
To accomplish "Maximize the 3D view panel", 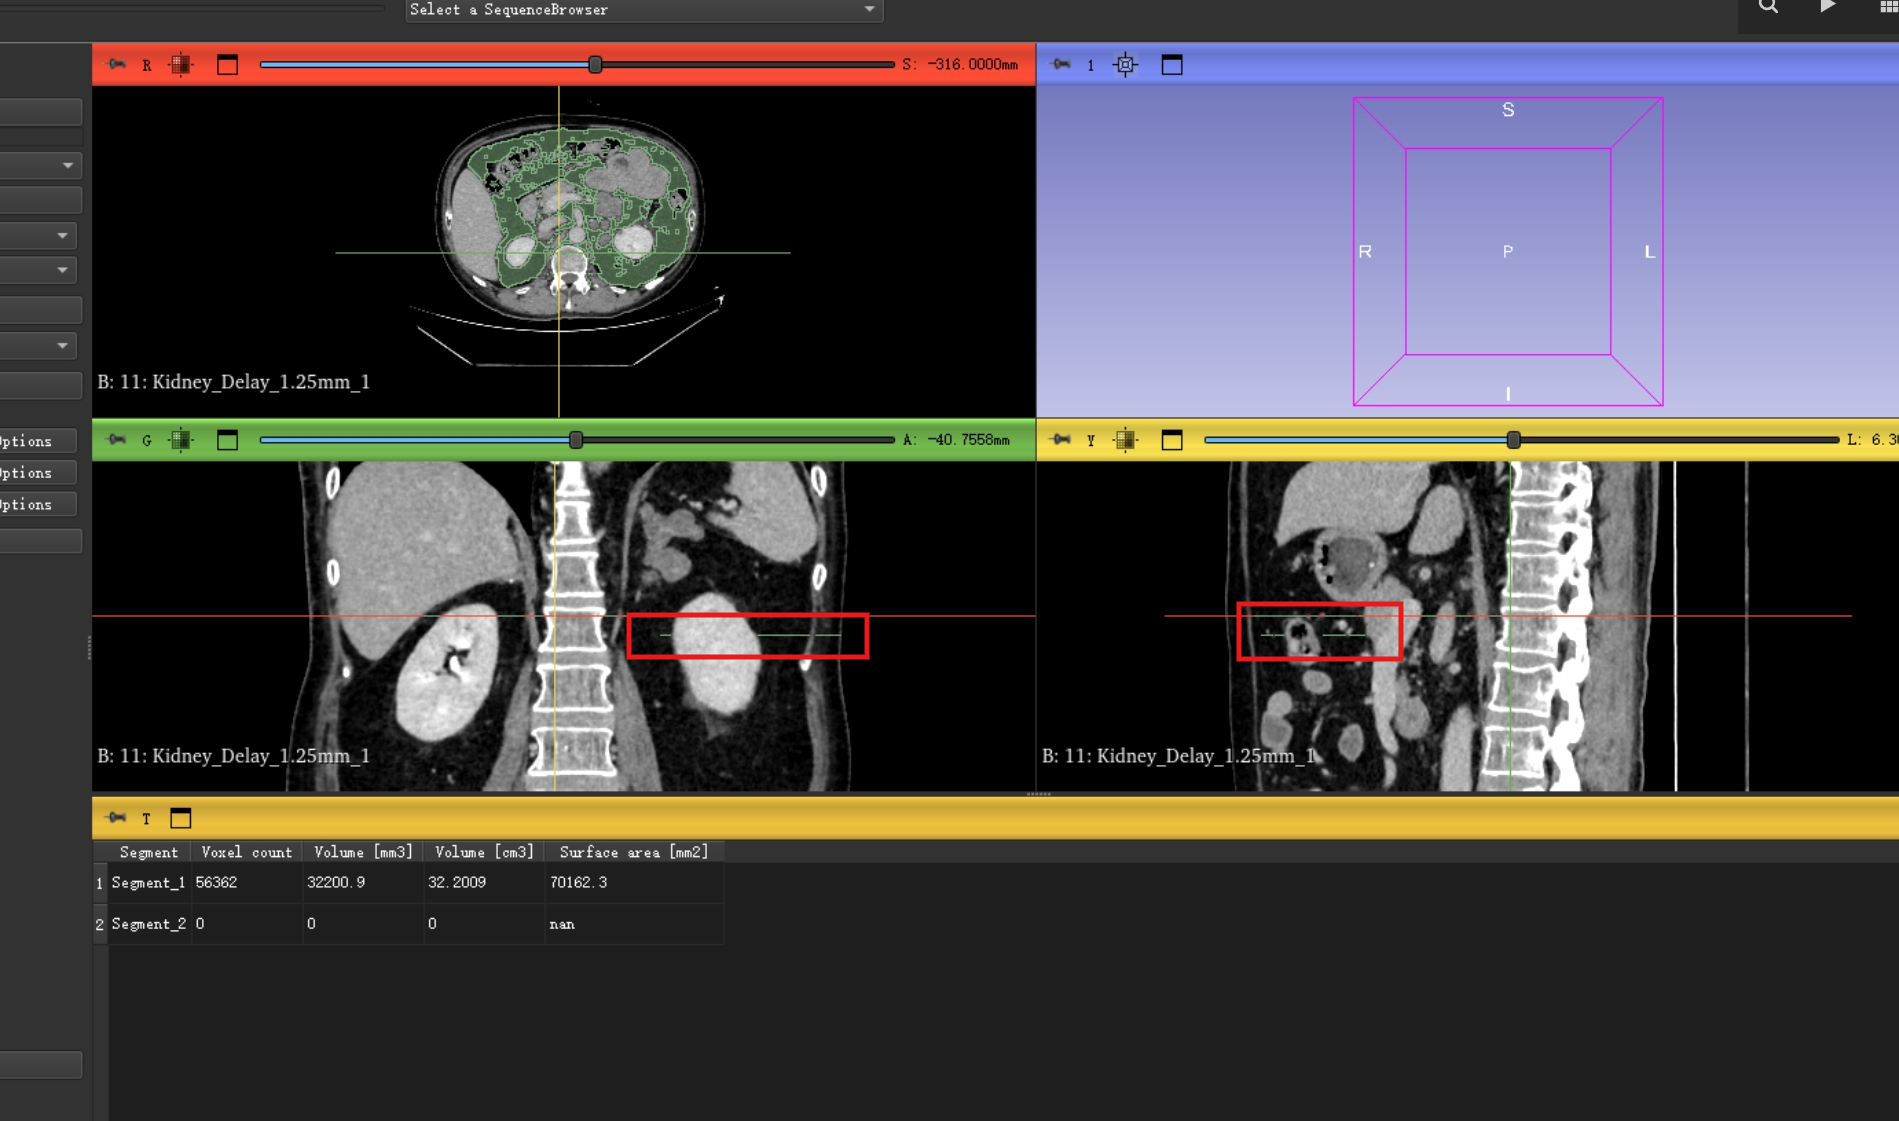I will (1172, 65).
